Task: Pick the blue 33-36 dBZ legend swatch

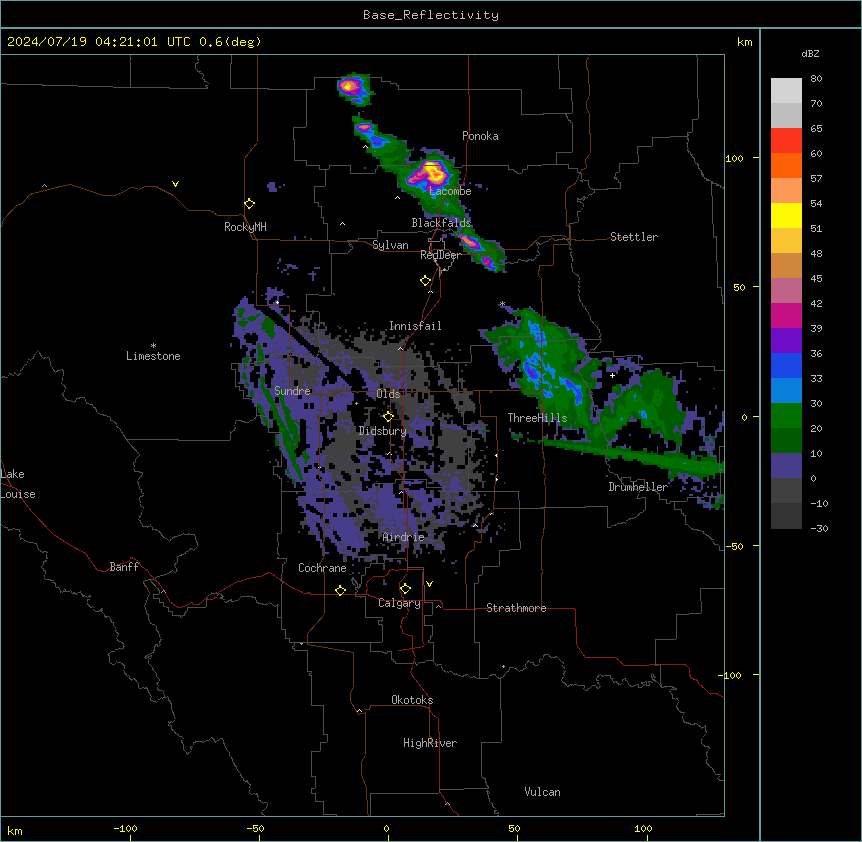Action: click(786, 365)
